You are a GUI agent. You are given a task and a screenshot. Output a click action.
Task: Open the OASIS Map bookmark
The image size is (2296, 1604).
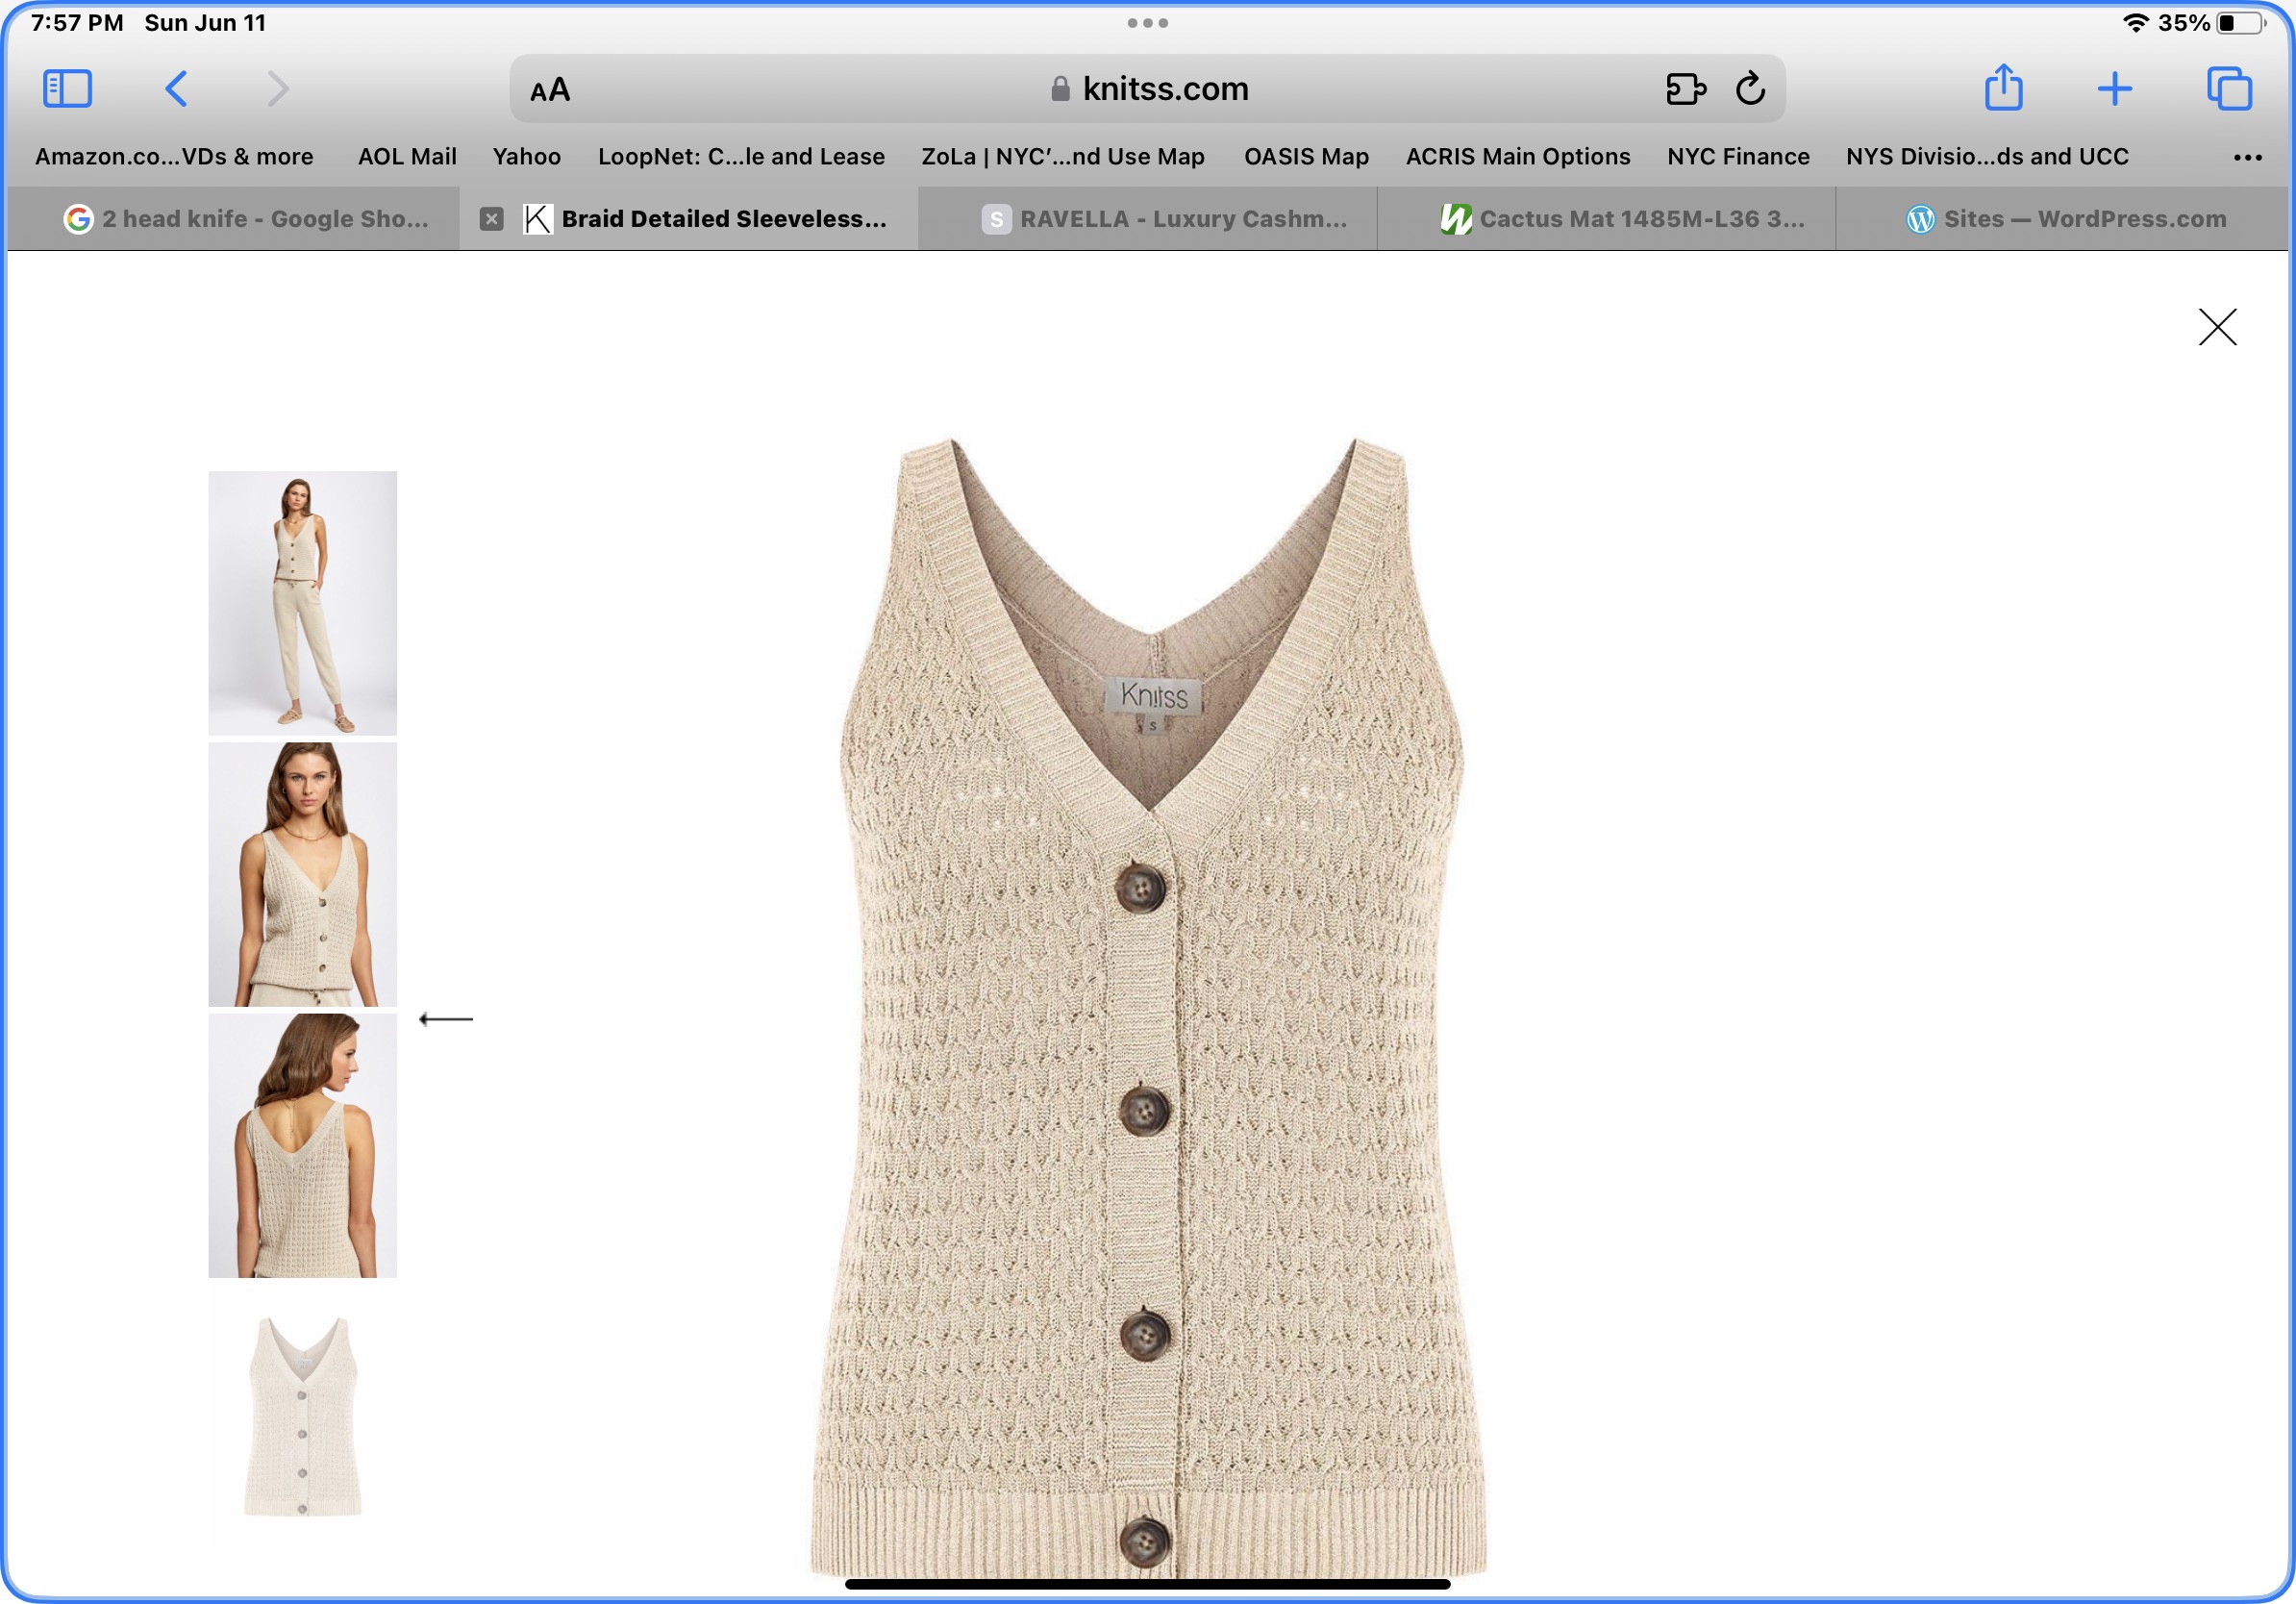pyautogui.click(x=1305, y=157)
